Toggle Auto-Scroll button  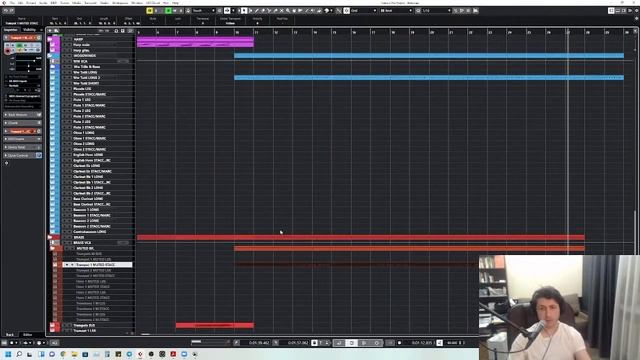tap(227, 11)
